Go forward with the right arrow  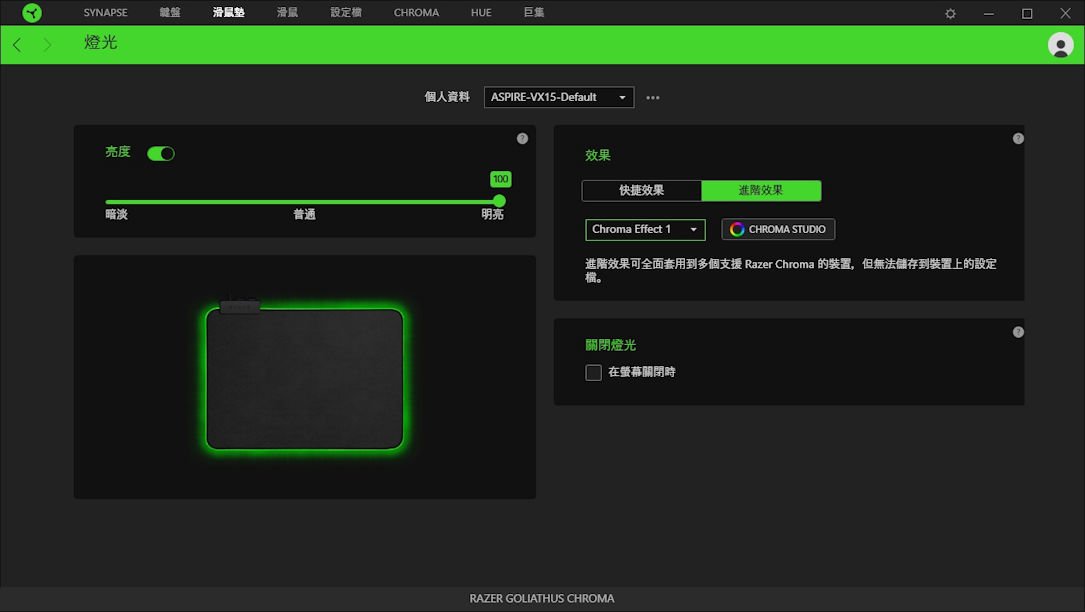(x=47, y=45)
